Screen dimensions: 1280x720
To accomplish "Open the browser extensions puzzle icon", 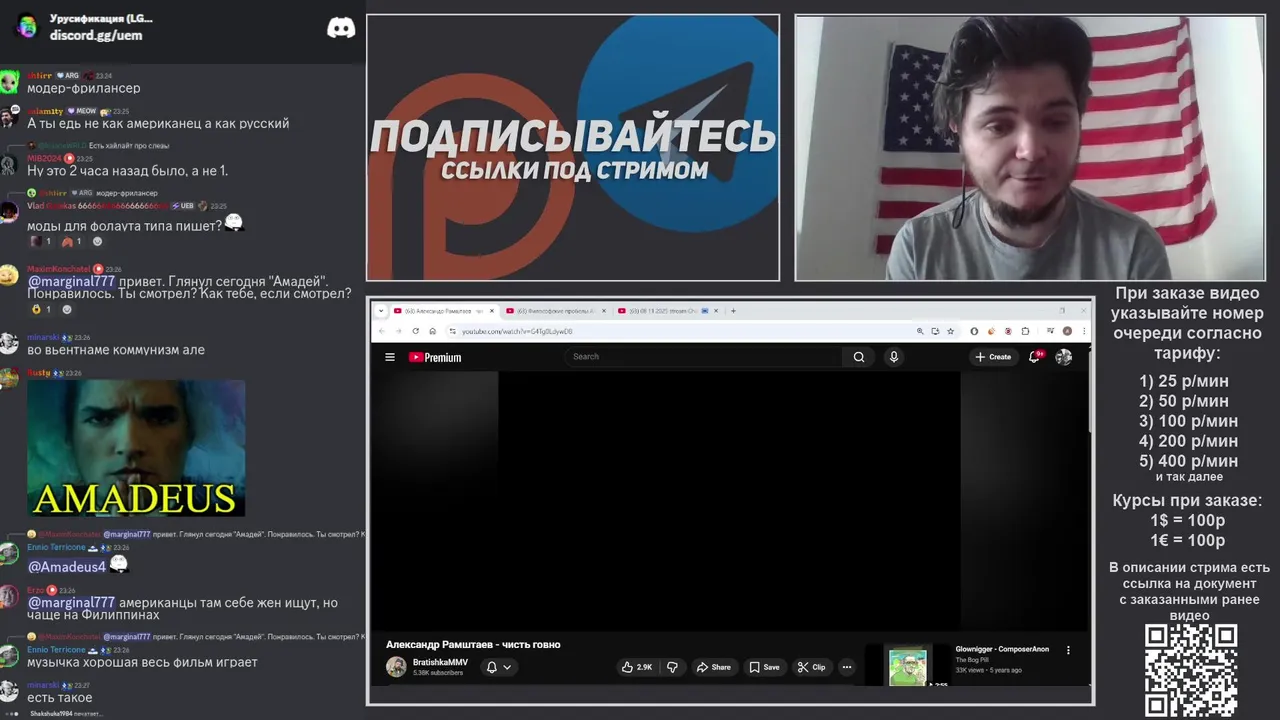I will tap(1025, 331).
